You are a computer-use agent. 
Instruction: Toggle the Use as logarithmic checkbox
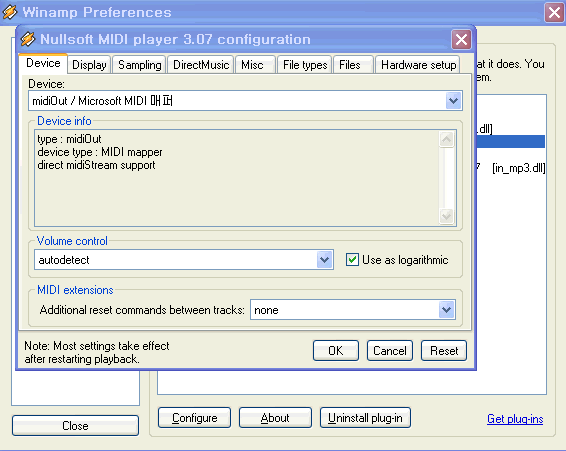352,260
